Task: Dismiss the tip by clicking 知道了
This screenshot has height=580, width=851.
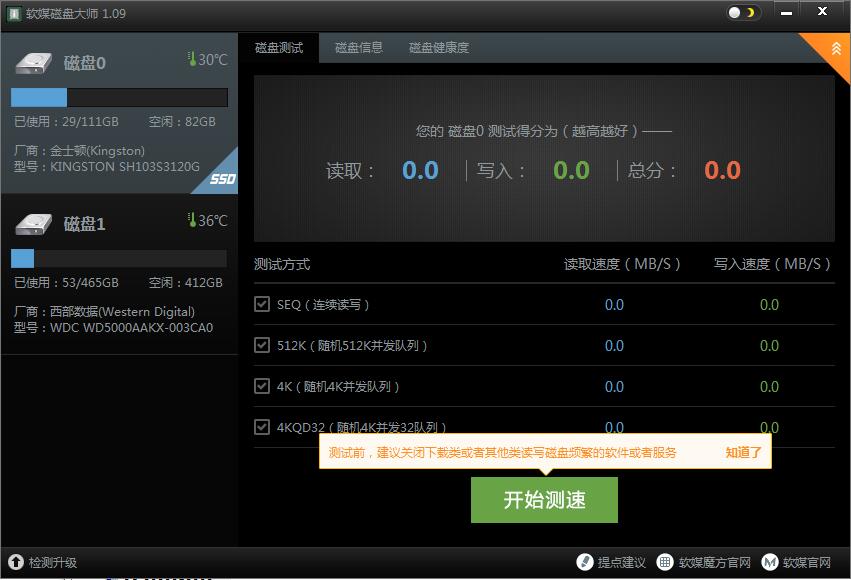Action: tap(742, 452)
